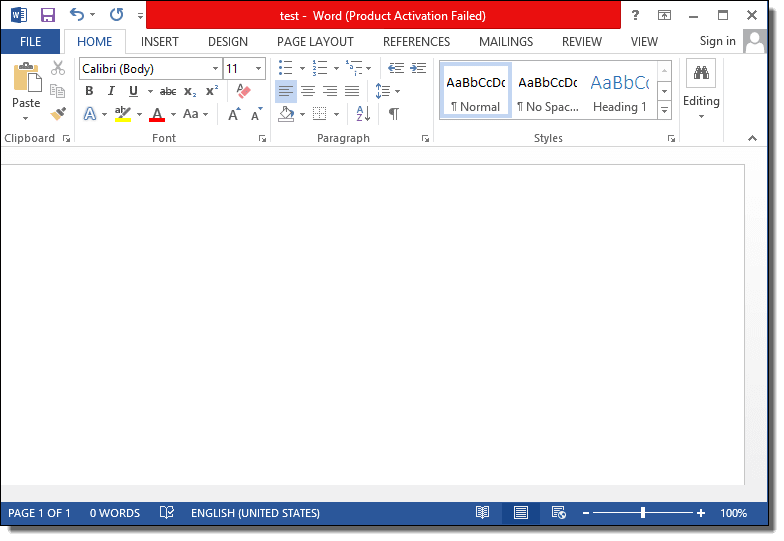Click the 0 WORDS count in status bar

tap(114, 513)
